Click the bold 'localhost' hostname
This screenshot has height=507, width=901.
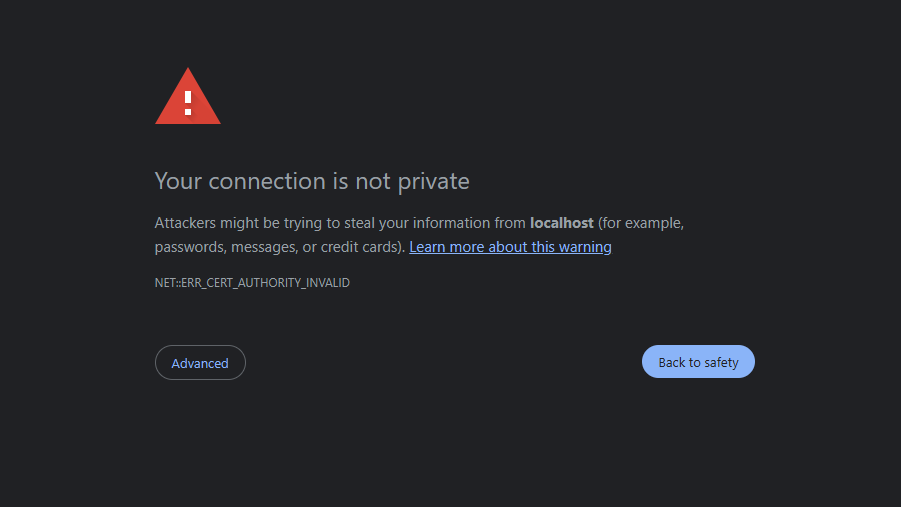[561, 223]
